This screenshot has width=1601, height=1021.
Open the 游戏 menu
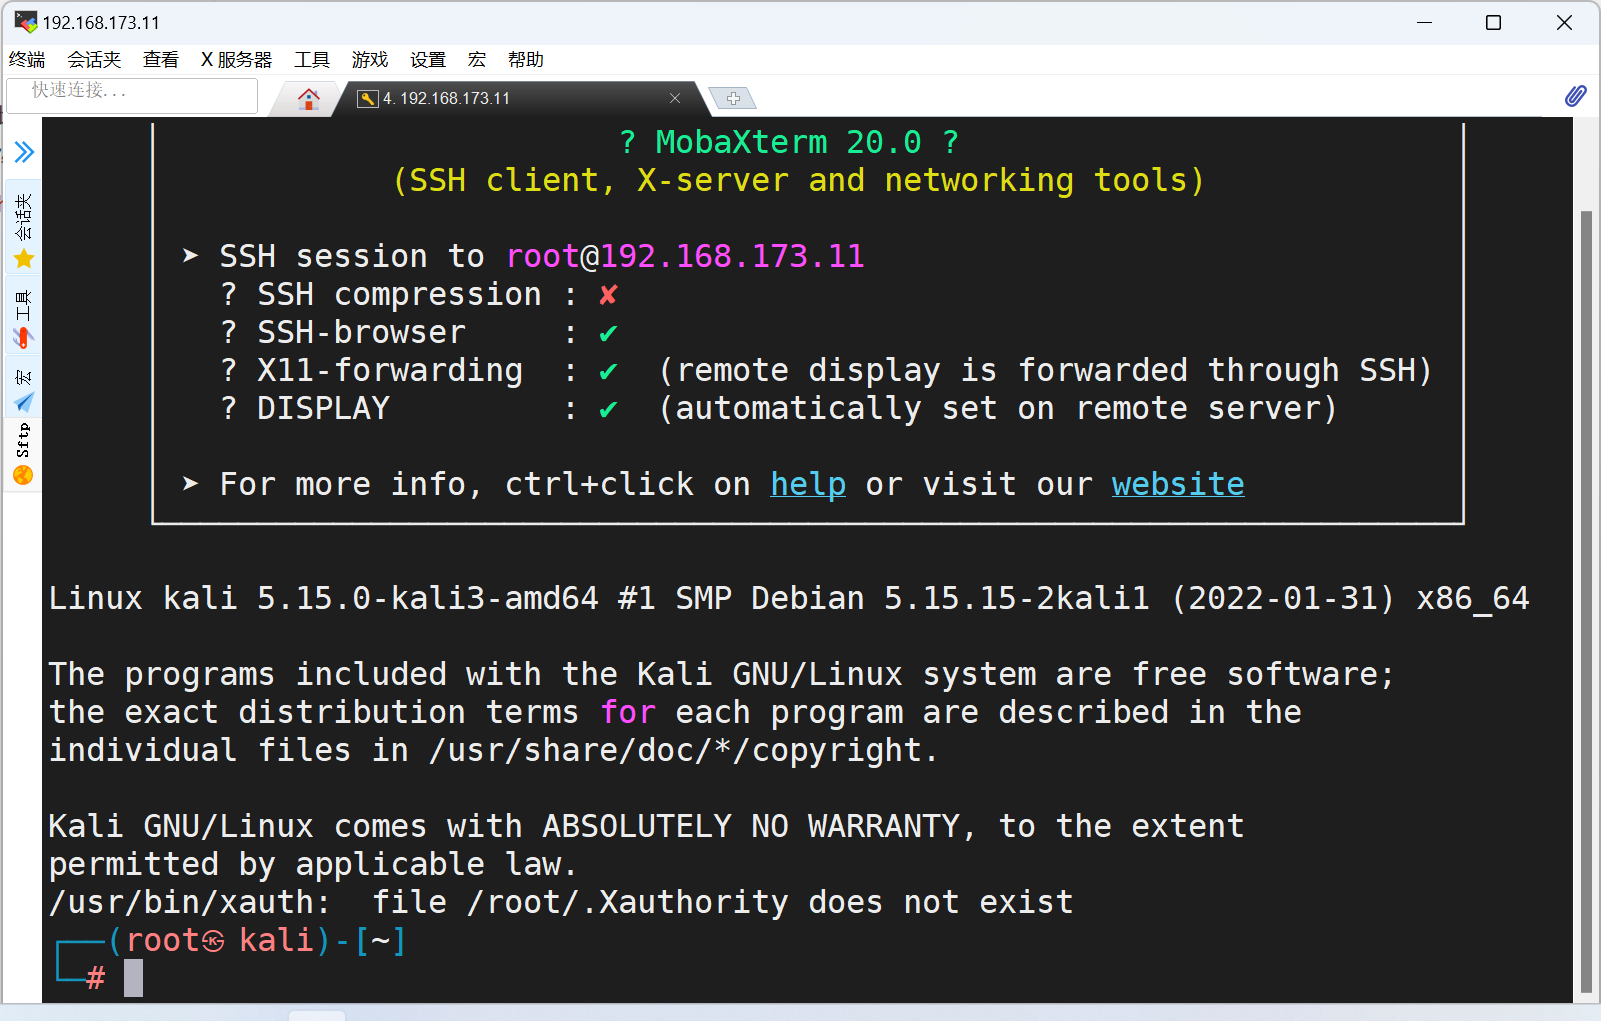(x=369, y=60)
